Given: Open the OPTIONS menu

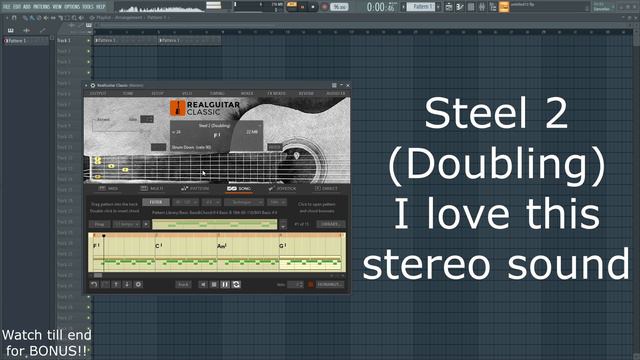Looking at the screenshot, I should [72, 7].
